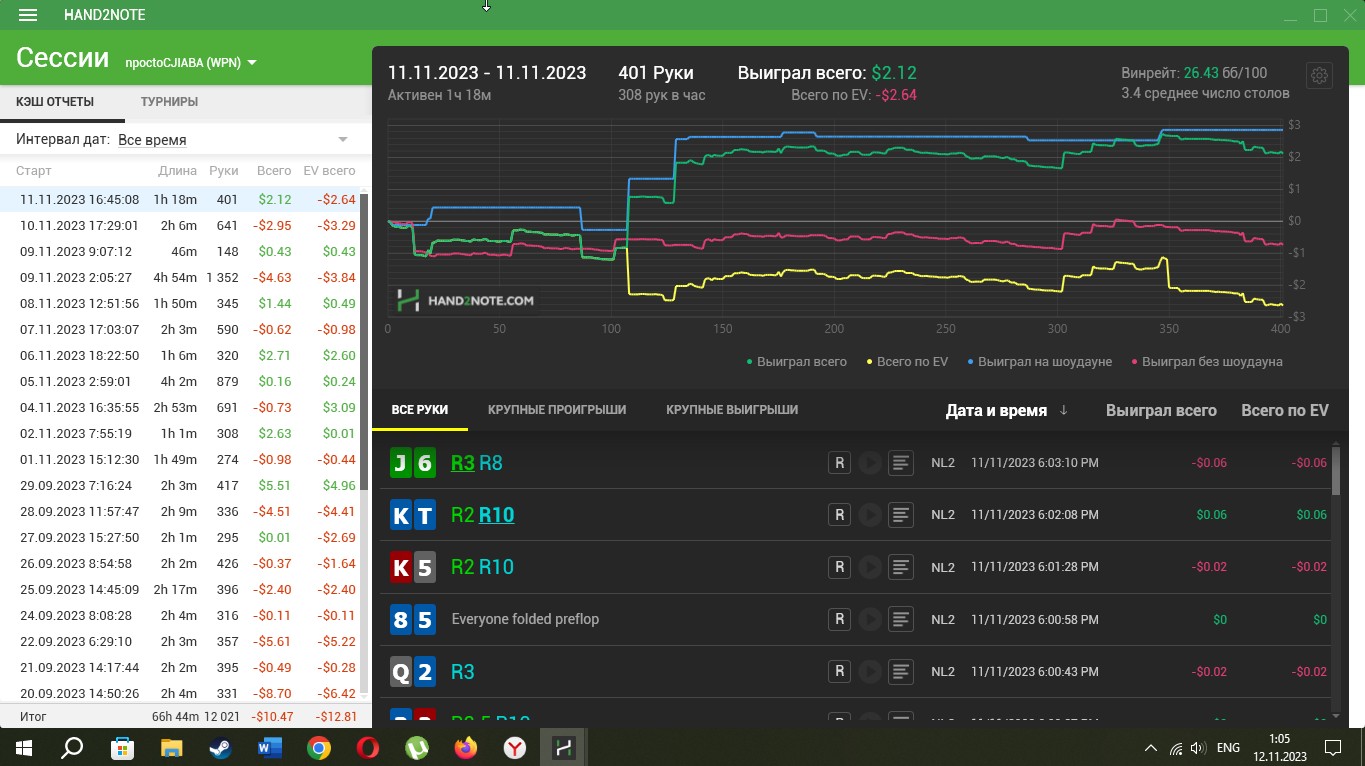Screen dimensions: 1365x766
Task: Switch to the 'ТУРНИРЫ' tab
Action: [169, 102]
